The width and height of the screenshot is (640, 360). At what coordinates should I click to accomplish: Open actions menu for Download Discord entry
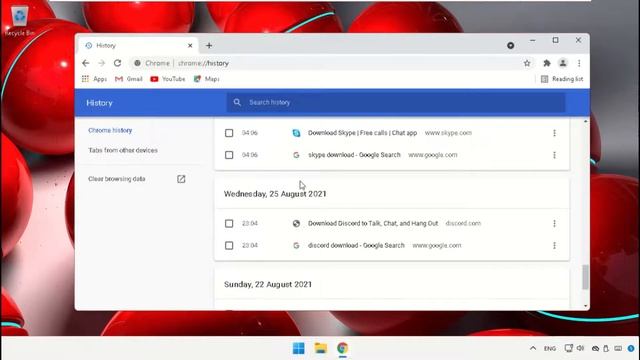pyautogui.click(x=554, y=224)
